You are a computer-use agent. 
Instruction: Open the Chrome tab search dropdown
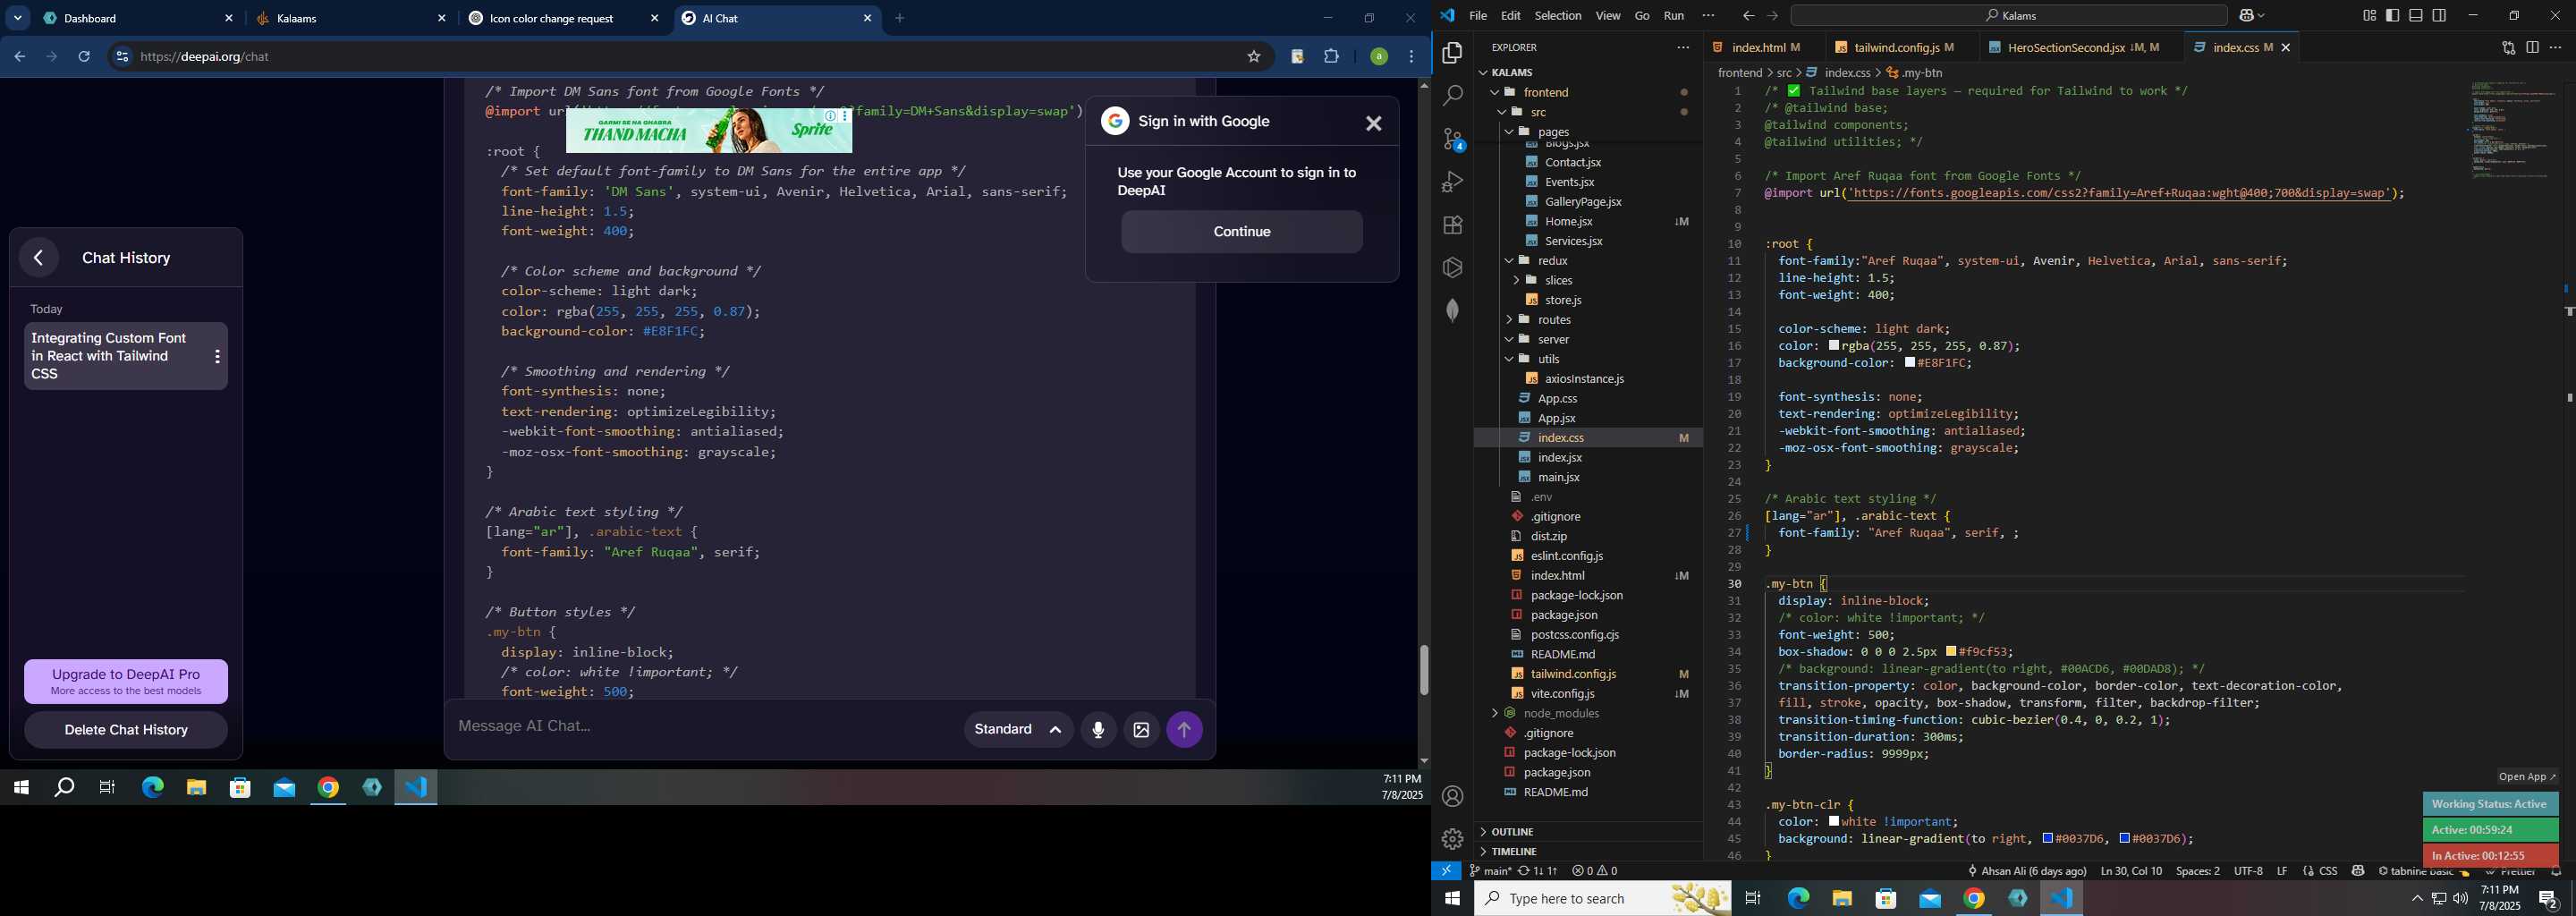(x=18, y=18)
